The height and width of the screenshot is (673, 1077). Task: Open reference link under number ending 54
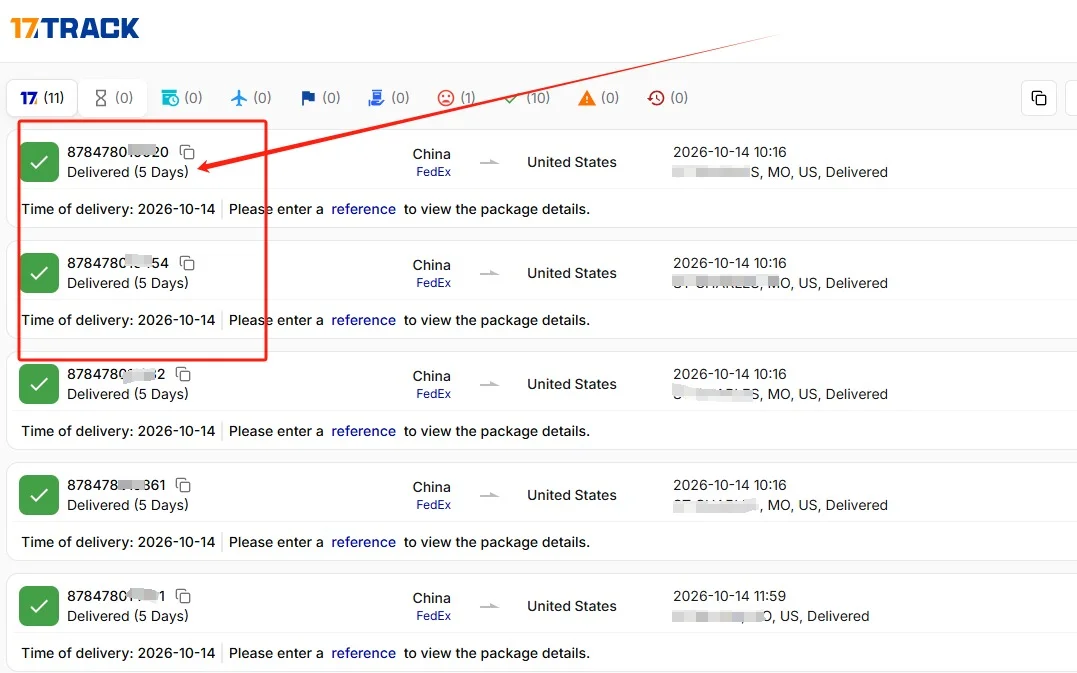363,320
